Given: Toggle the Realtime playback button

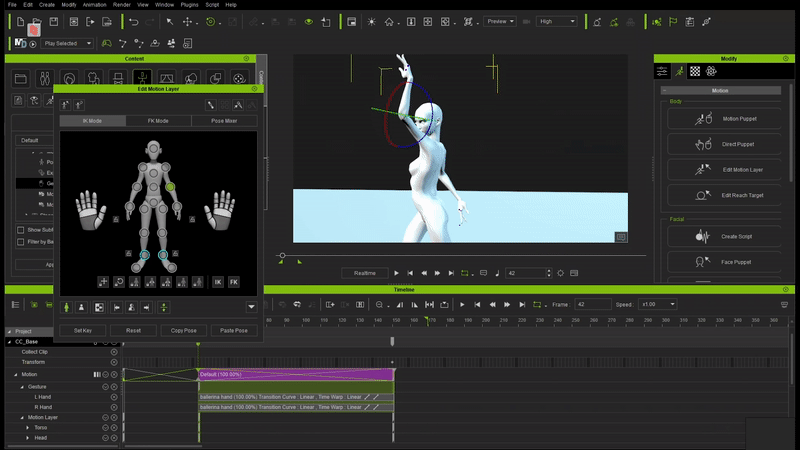Looking at the screenshot, I should point(364,273).
